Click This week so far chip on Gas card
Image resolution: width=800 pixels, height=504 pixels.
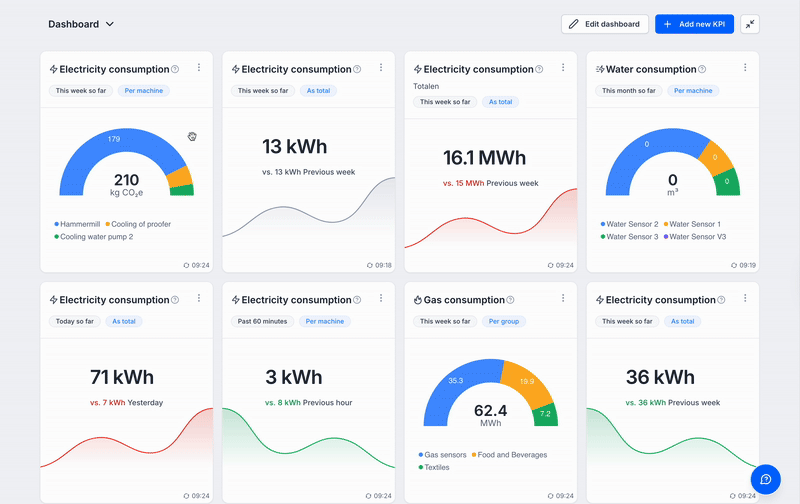coord(445,321)
